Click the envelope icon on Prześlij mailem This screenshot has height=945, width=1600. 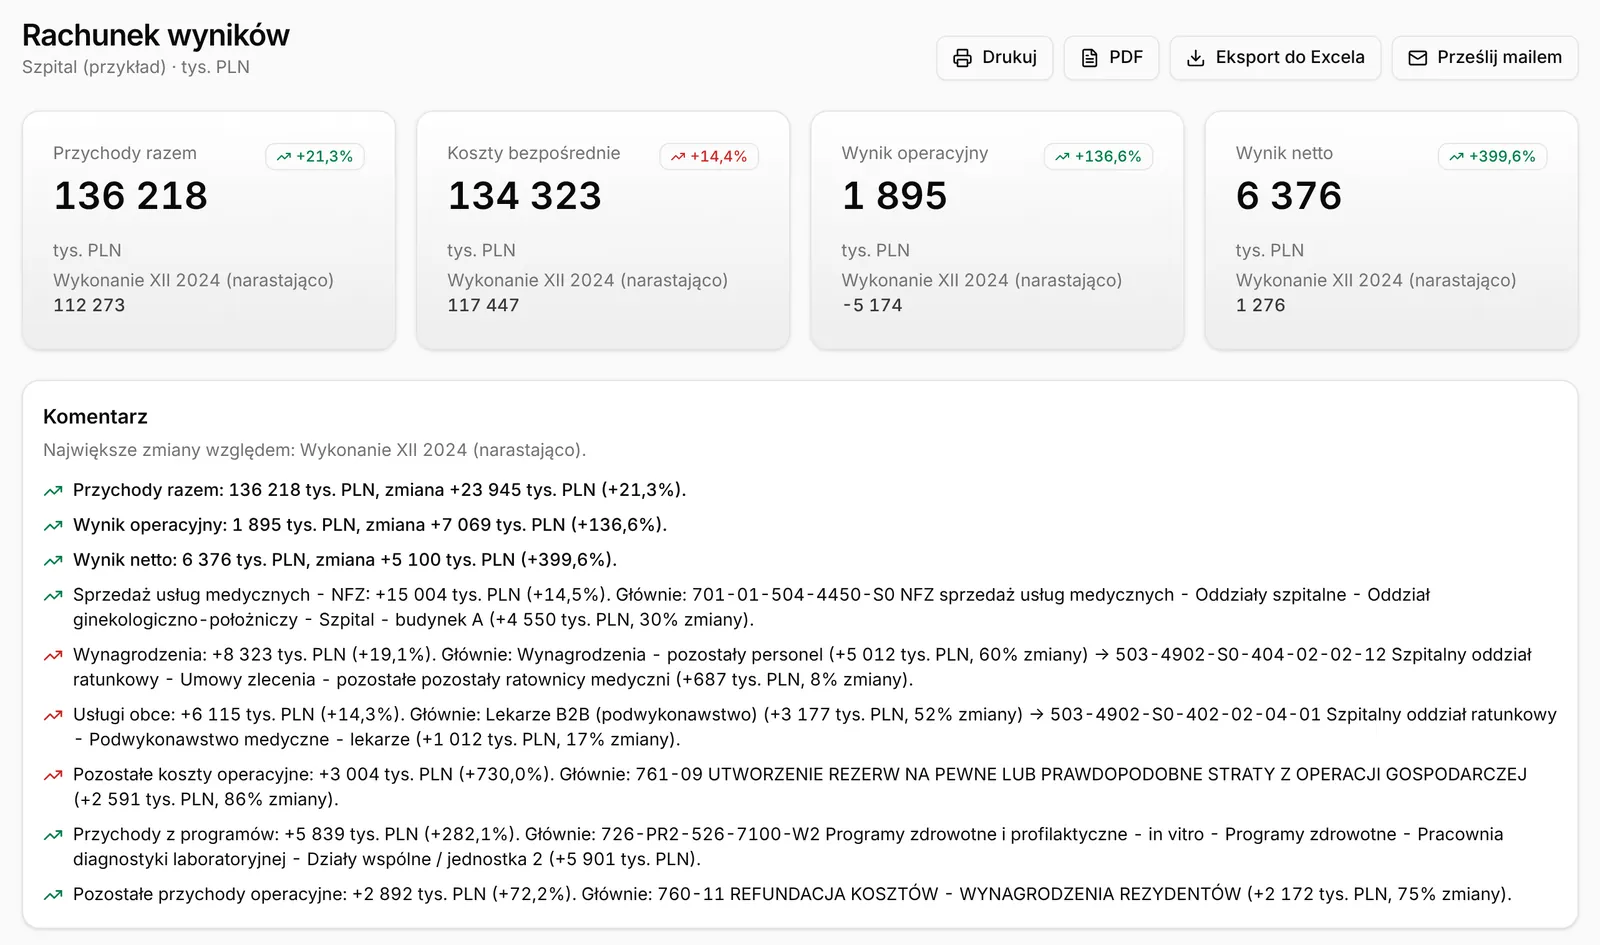tap(1417, 58)
